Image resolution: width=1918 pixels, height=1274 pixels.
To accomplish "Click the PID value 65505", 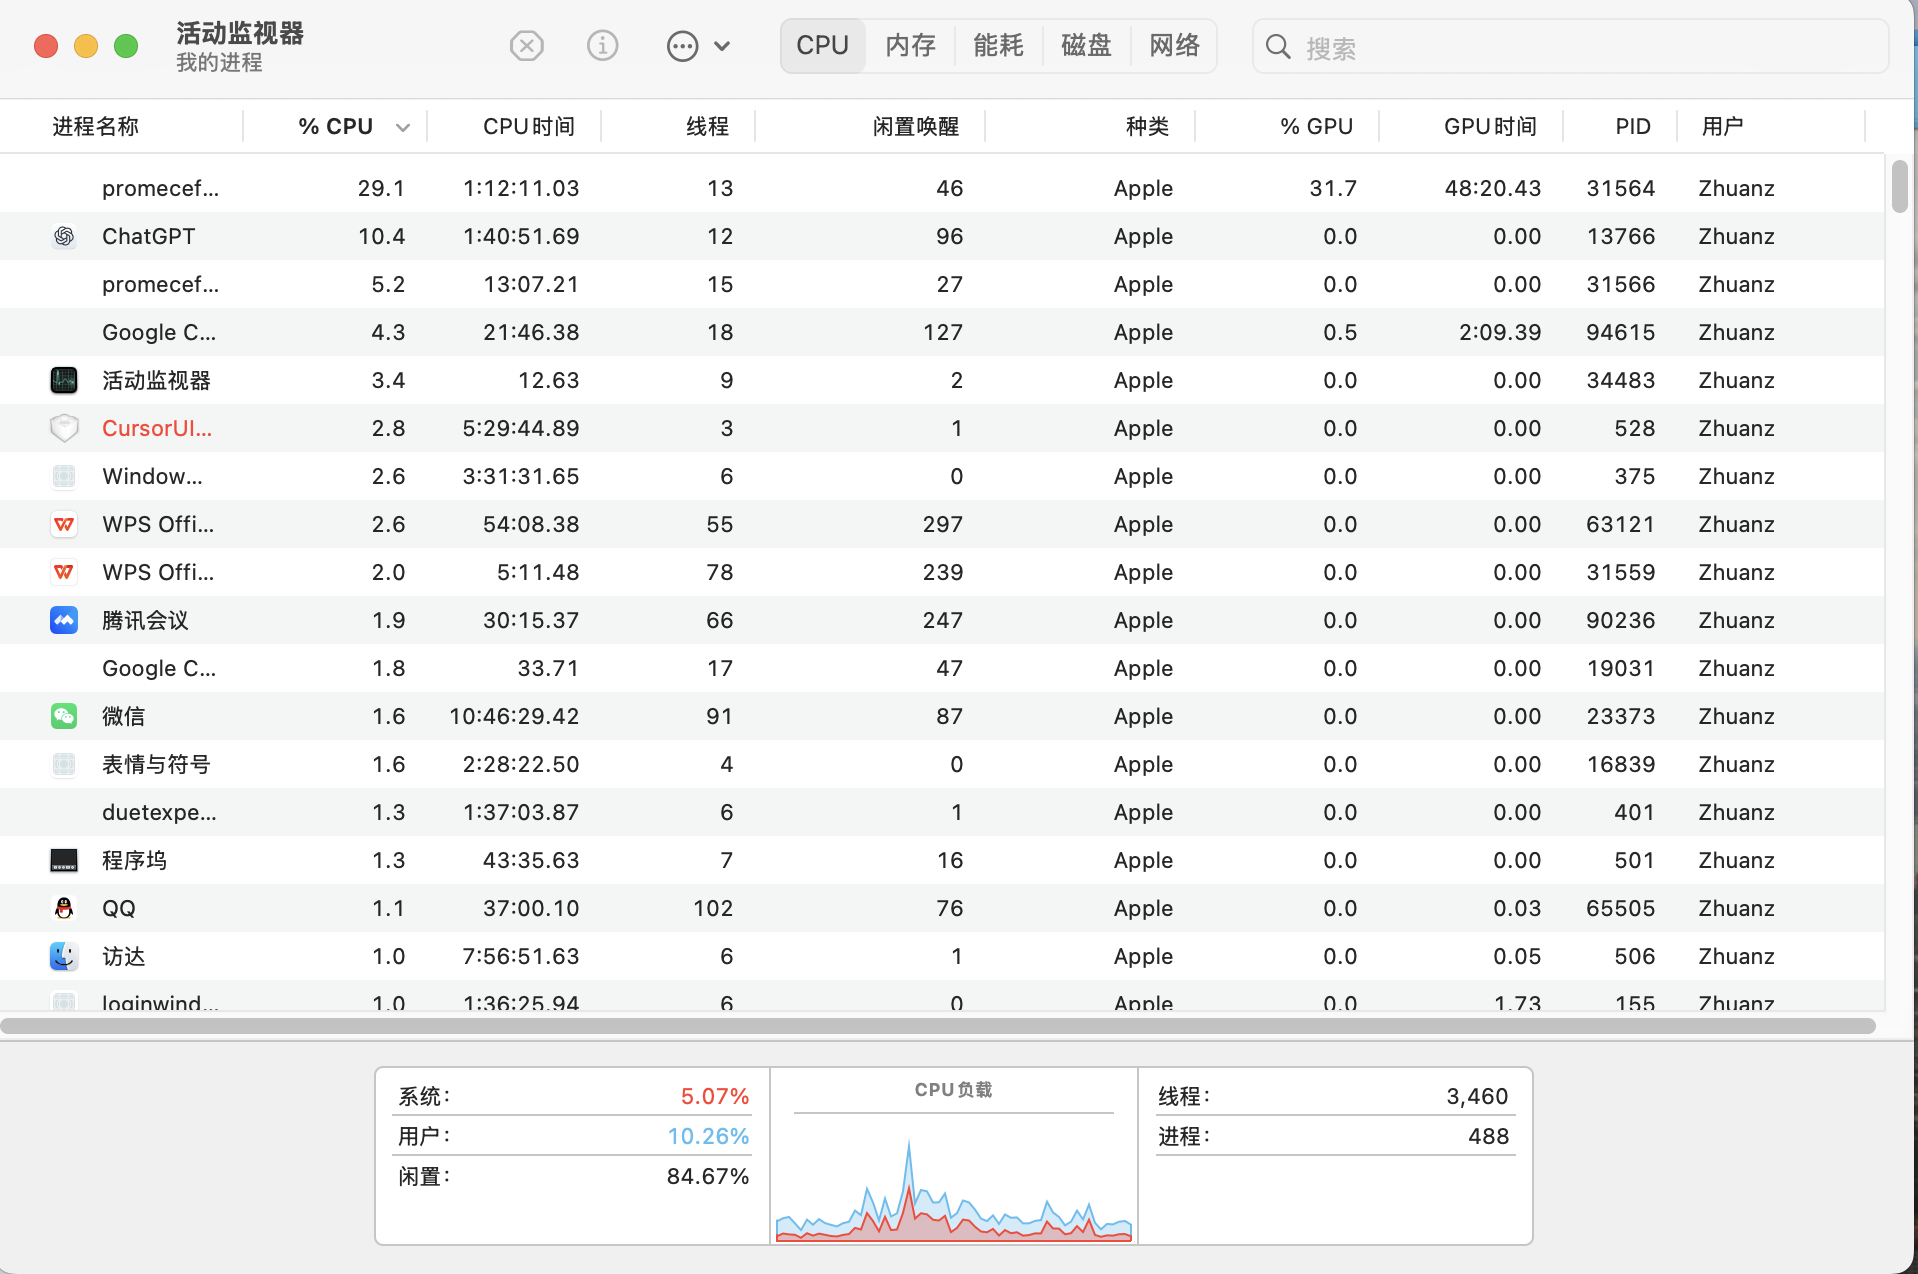I will (x=1620, y=908).
